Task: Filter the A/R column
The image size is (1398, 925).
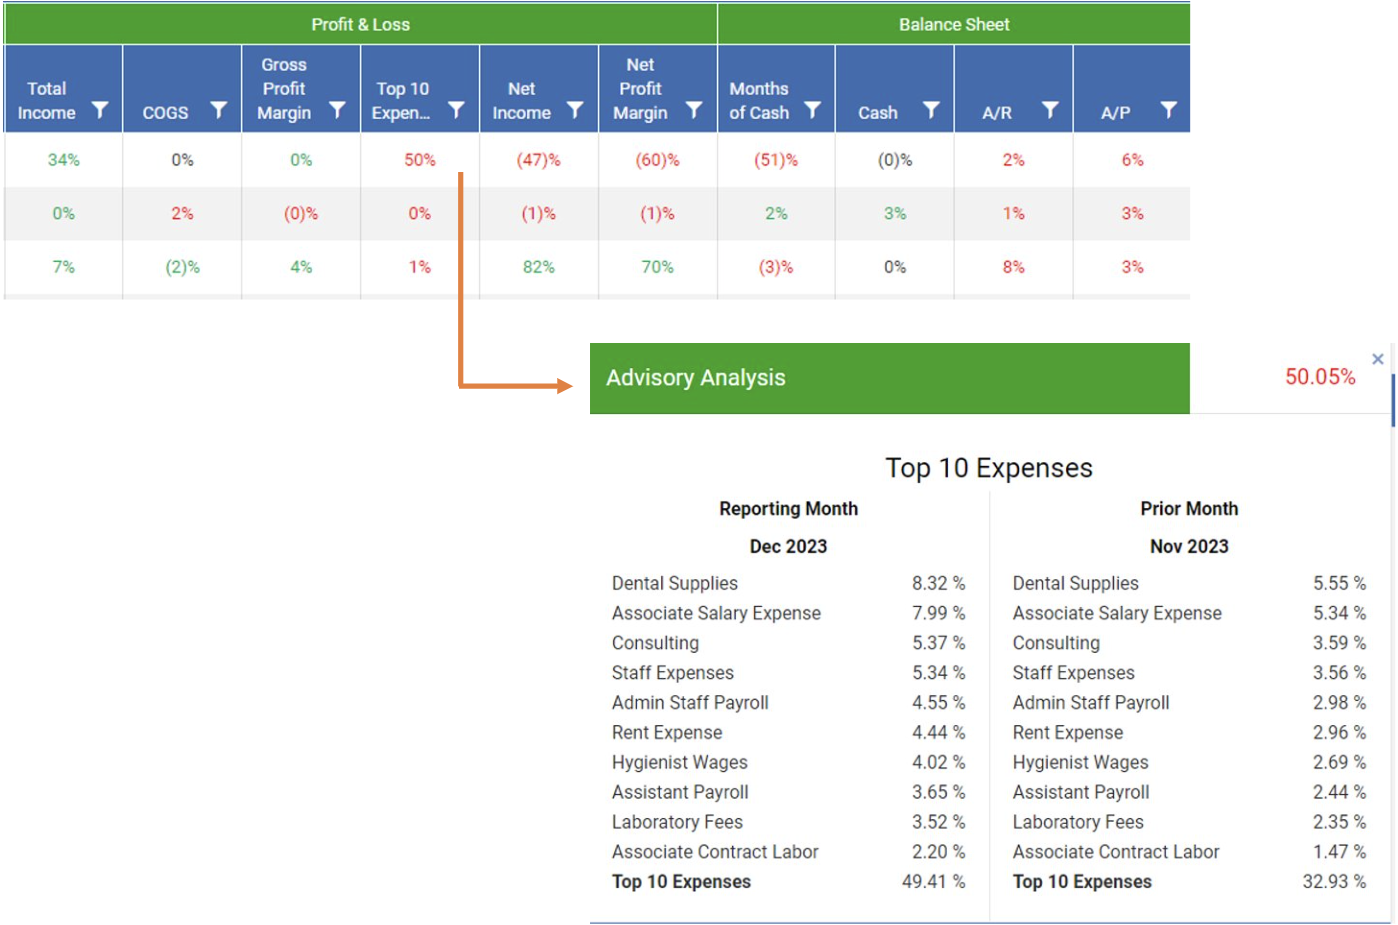Action: (x=1050, y=110)
